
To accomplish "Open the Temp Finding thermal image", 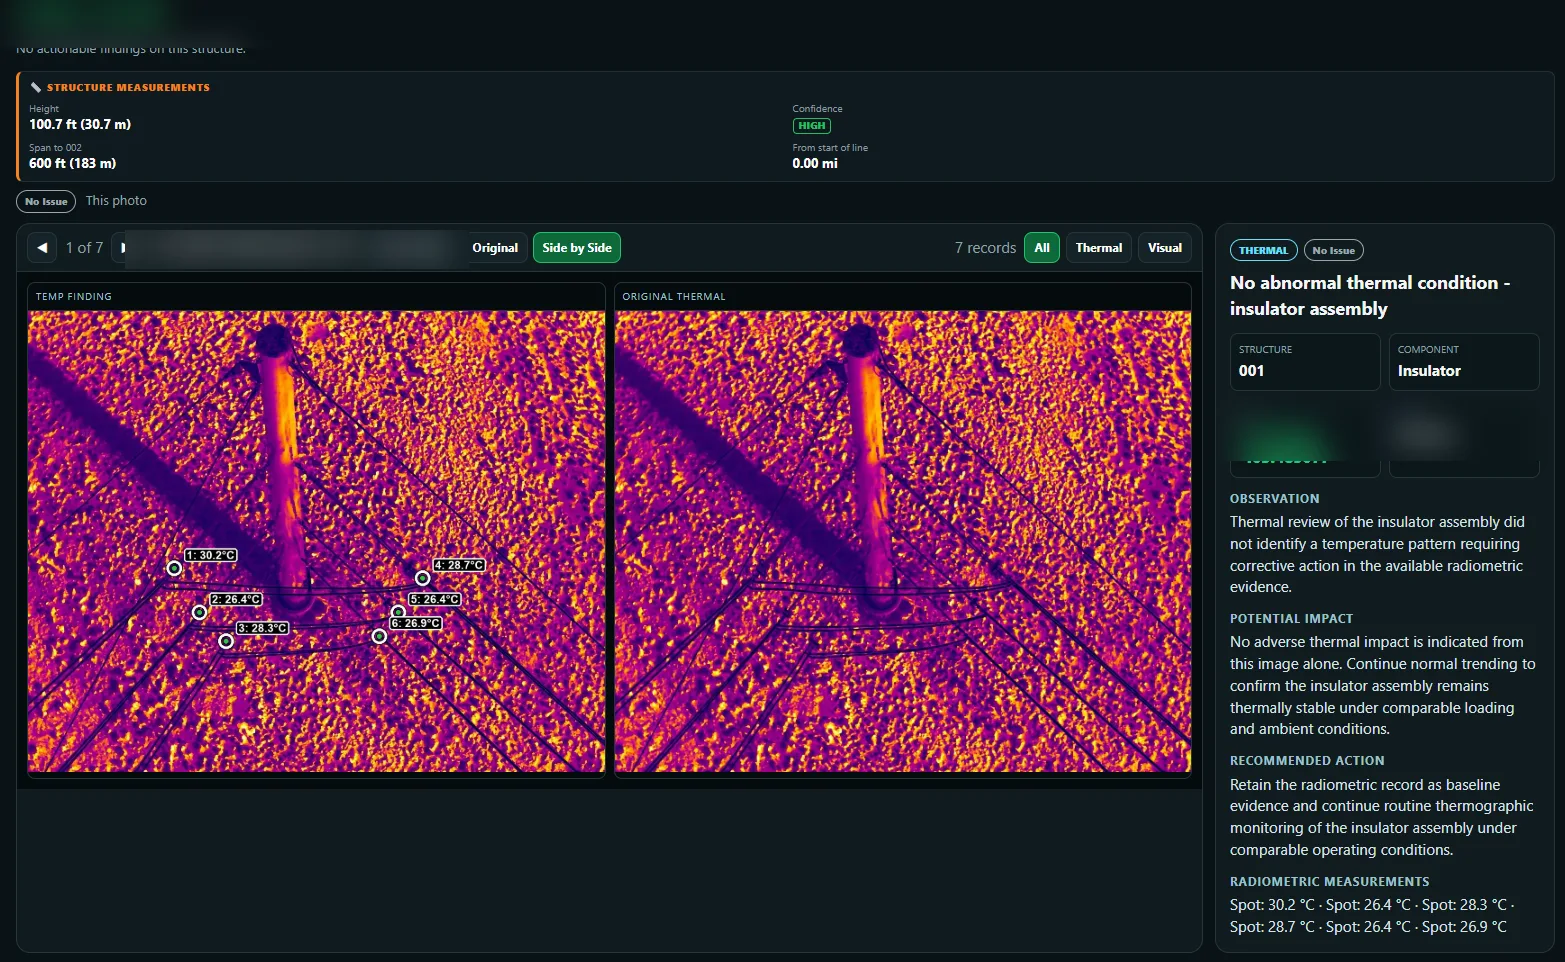I will click(316, 541).
